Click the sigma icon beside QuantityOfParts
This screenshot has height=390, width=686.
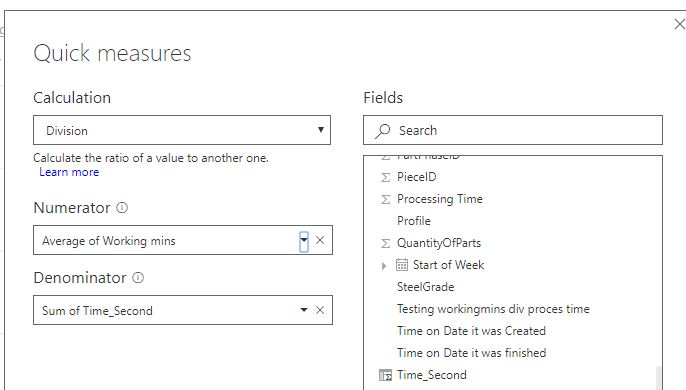385,243
